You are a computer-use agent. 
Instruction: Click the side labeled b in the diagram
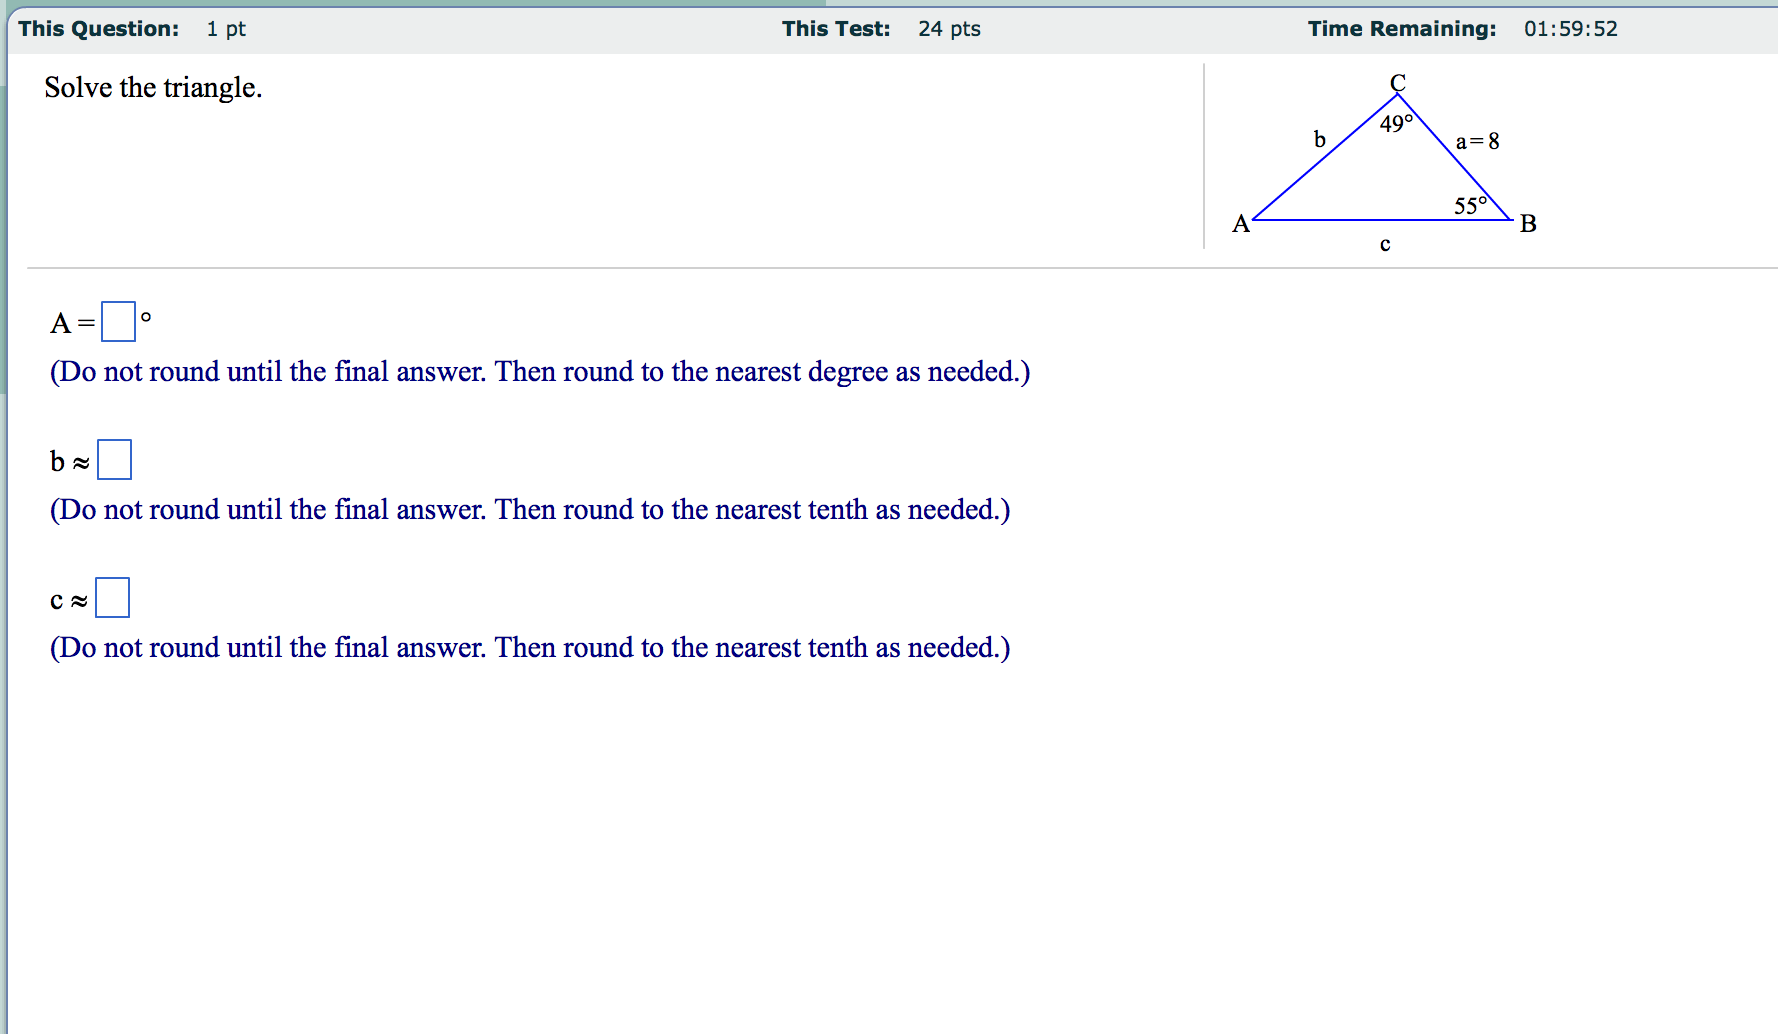[x=1319, y=139]
